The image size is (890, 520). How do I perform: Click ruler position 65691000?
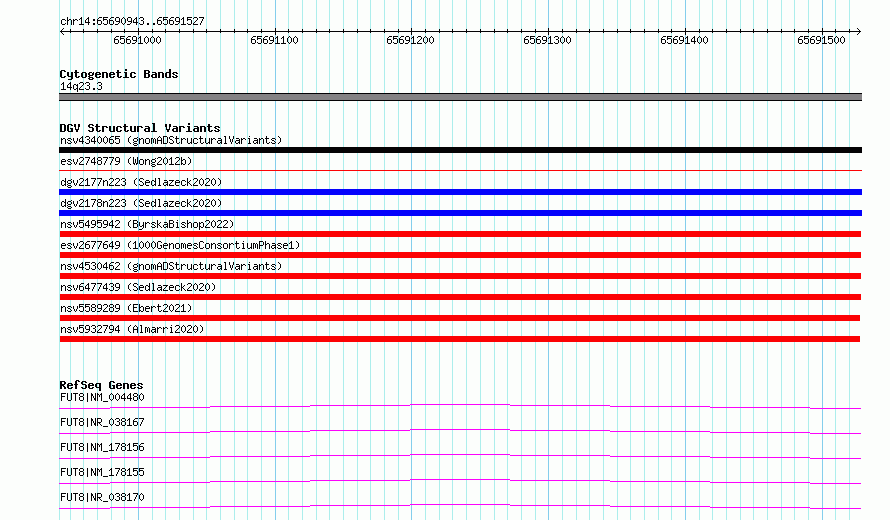[137, 40]
